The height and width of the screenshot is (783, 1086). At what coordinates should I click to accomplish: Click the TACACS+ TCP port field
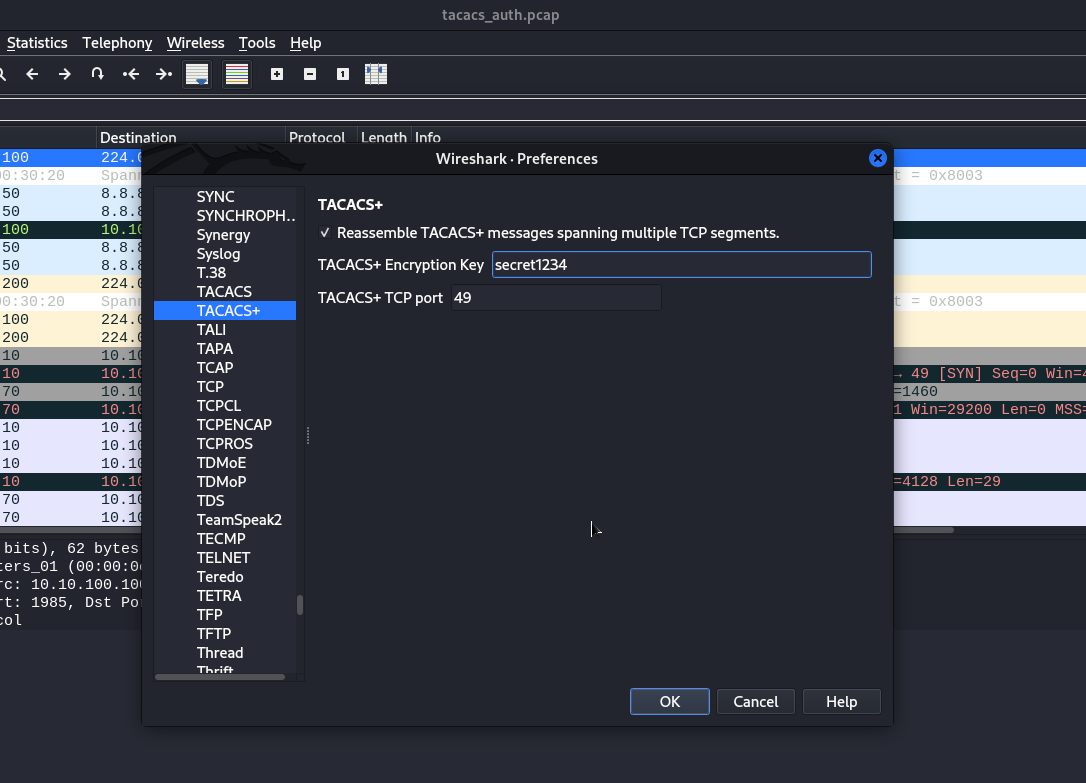tap(556, 298)
